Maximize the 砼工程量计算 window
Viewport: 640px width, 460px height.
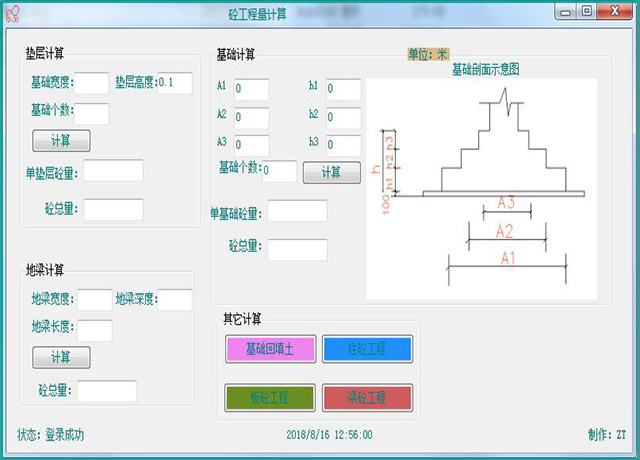pos(587,11)
